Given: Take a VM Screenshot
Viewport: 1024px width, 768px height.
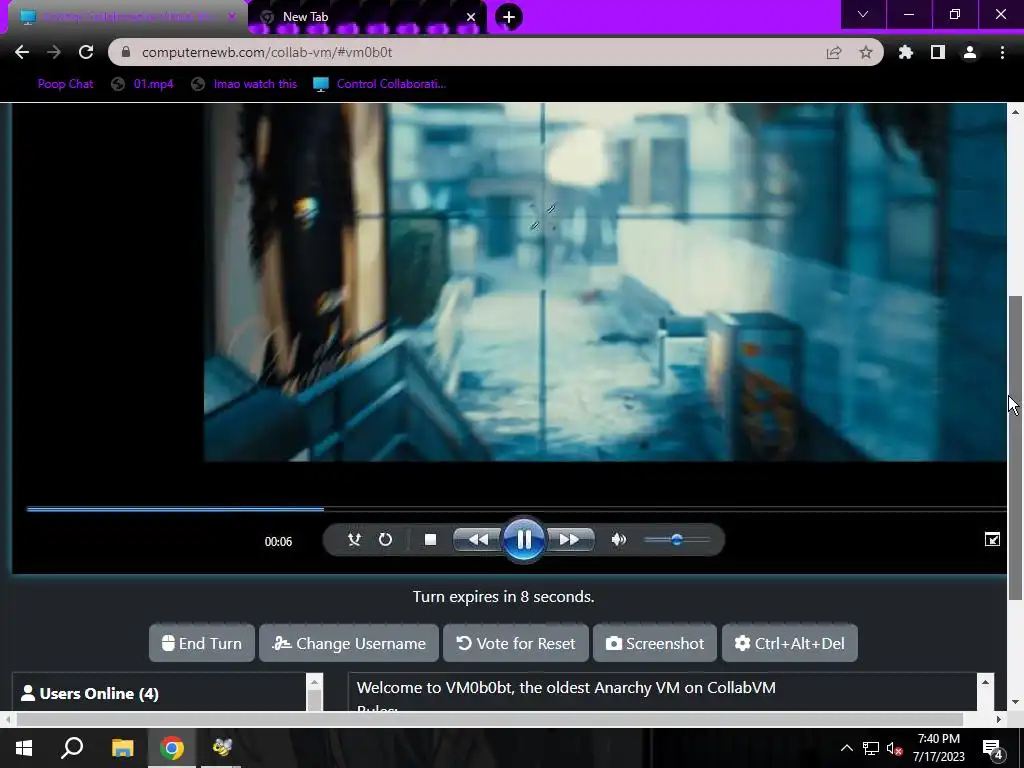Looking at the screenshot, I should (655, 643).
